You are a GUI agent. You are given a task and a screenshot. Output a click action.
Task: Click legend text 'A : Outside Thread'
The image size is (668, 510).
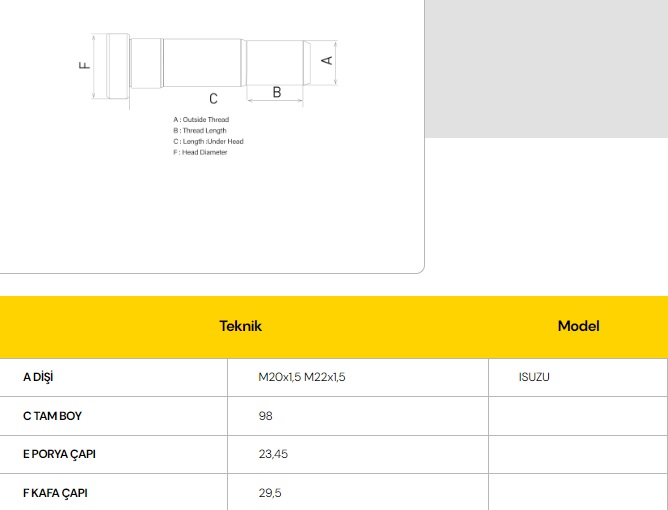pos(201,120)
